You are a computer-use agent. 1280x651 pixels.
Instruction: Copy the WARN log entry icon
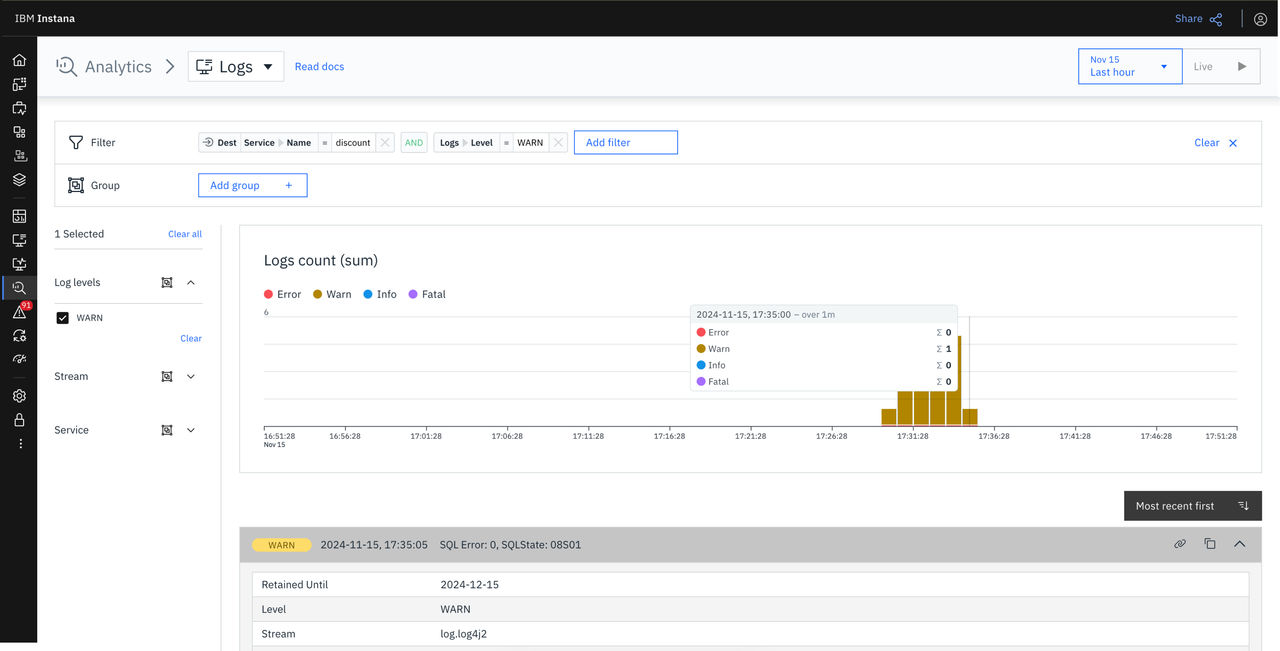coord(1210,544)
